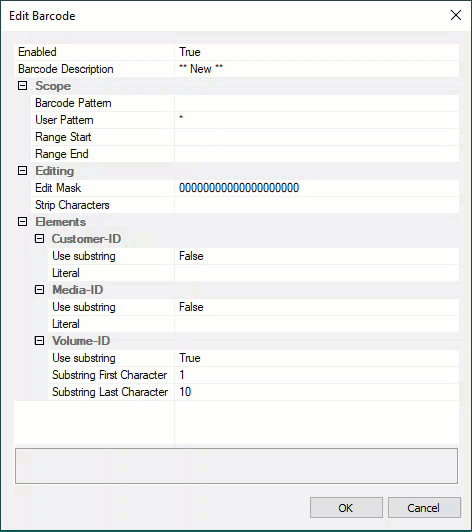This screenshot has width=472, height=532.
Task: Select Customer-ID Use substring label
Action: click(84, 256)
